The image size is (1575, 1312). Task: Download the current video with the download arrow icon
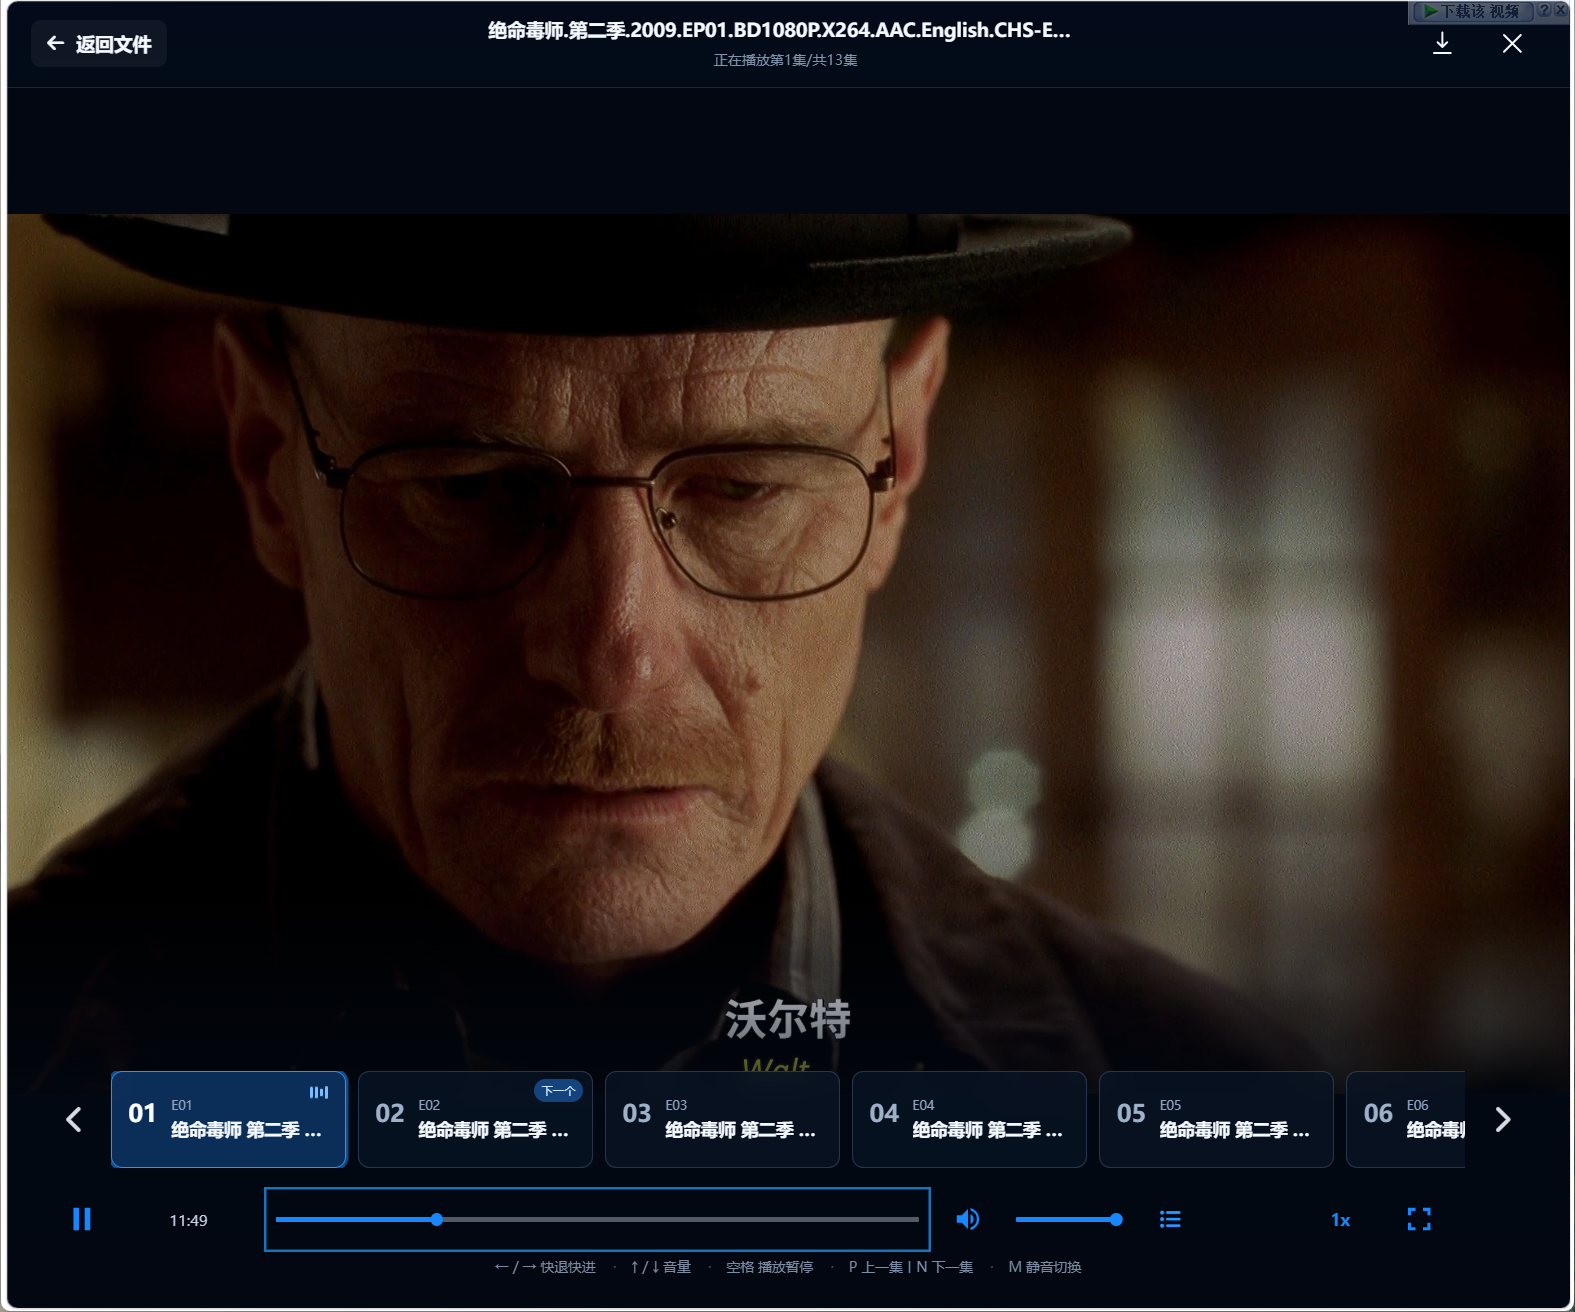click(x=1442, y=43)
